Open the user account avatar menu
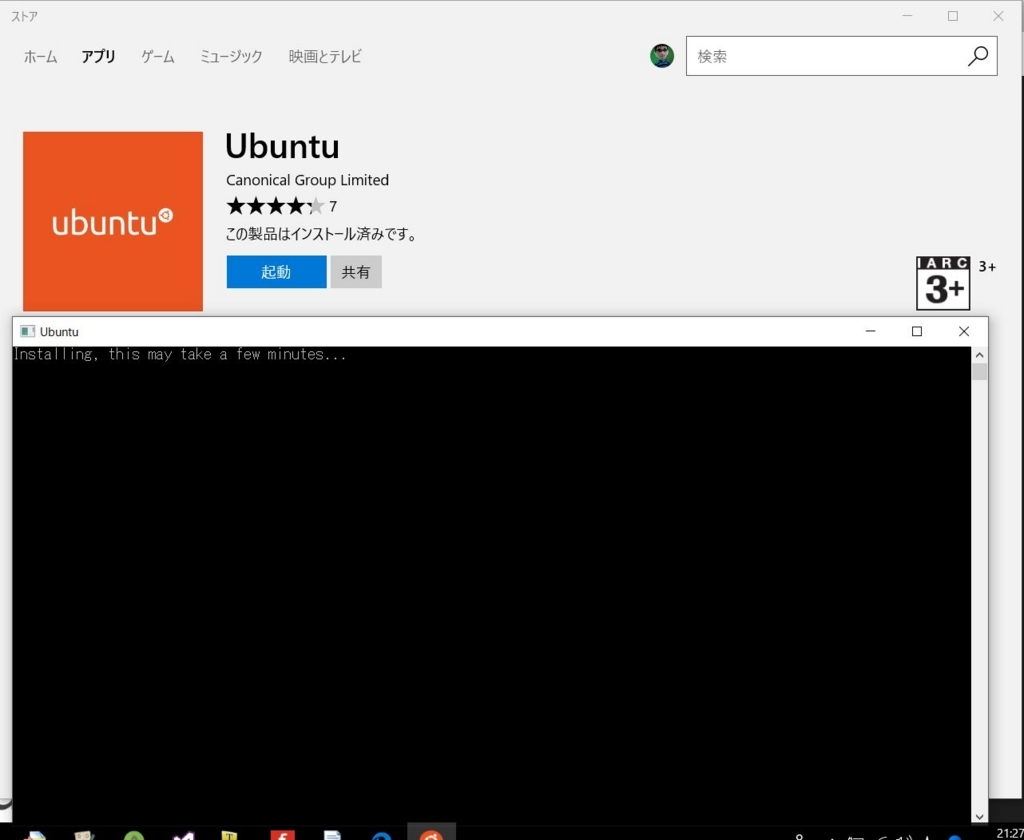This screenshot has width=1024, height=840. click(x=662, y=56)
